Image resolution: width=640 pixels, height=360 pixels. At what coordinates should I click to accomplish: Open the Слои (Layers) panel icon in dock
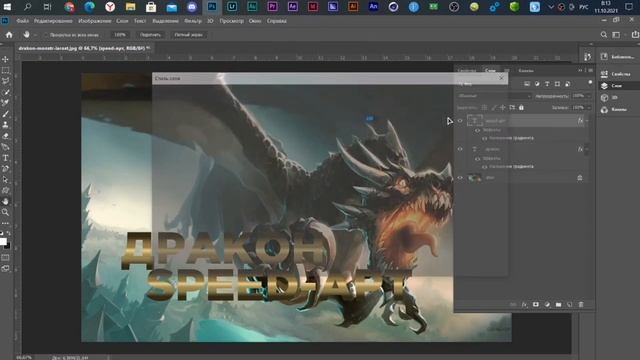604,86
